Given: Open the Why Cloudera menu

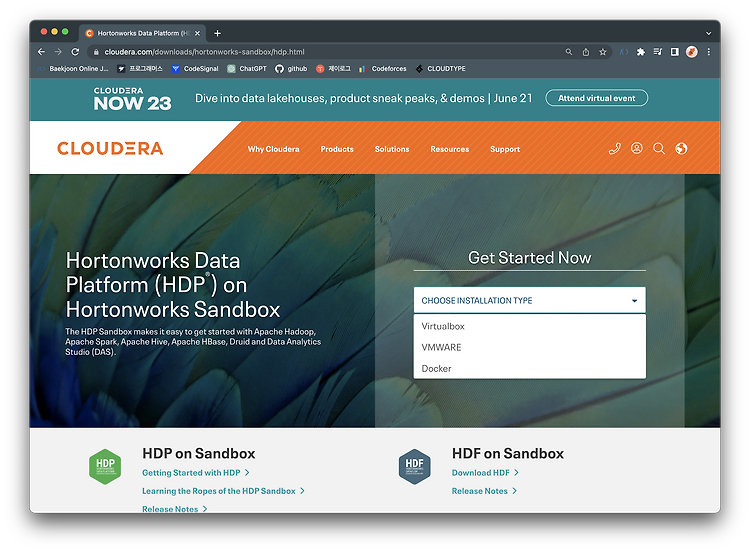Looking at the screenshot, I should coord(273,149).
